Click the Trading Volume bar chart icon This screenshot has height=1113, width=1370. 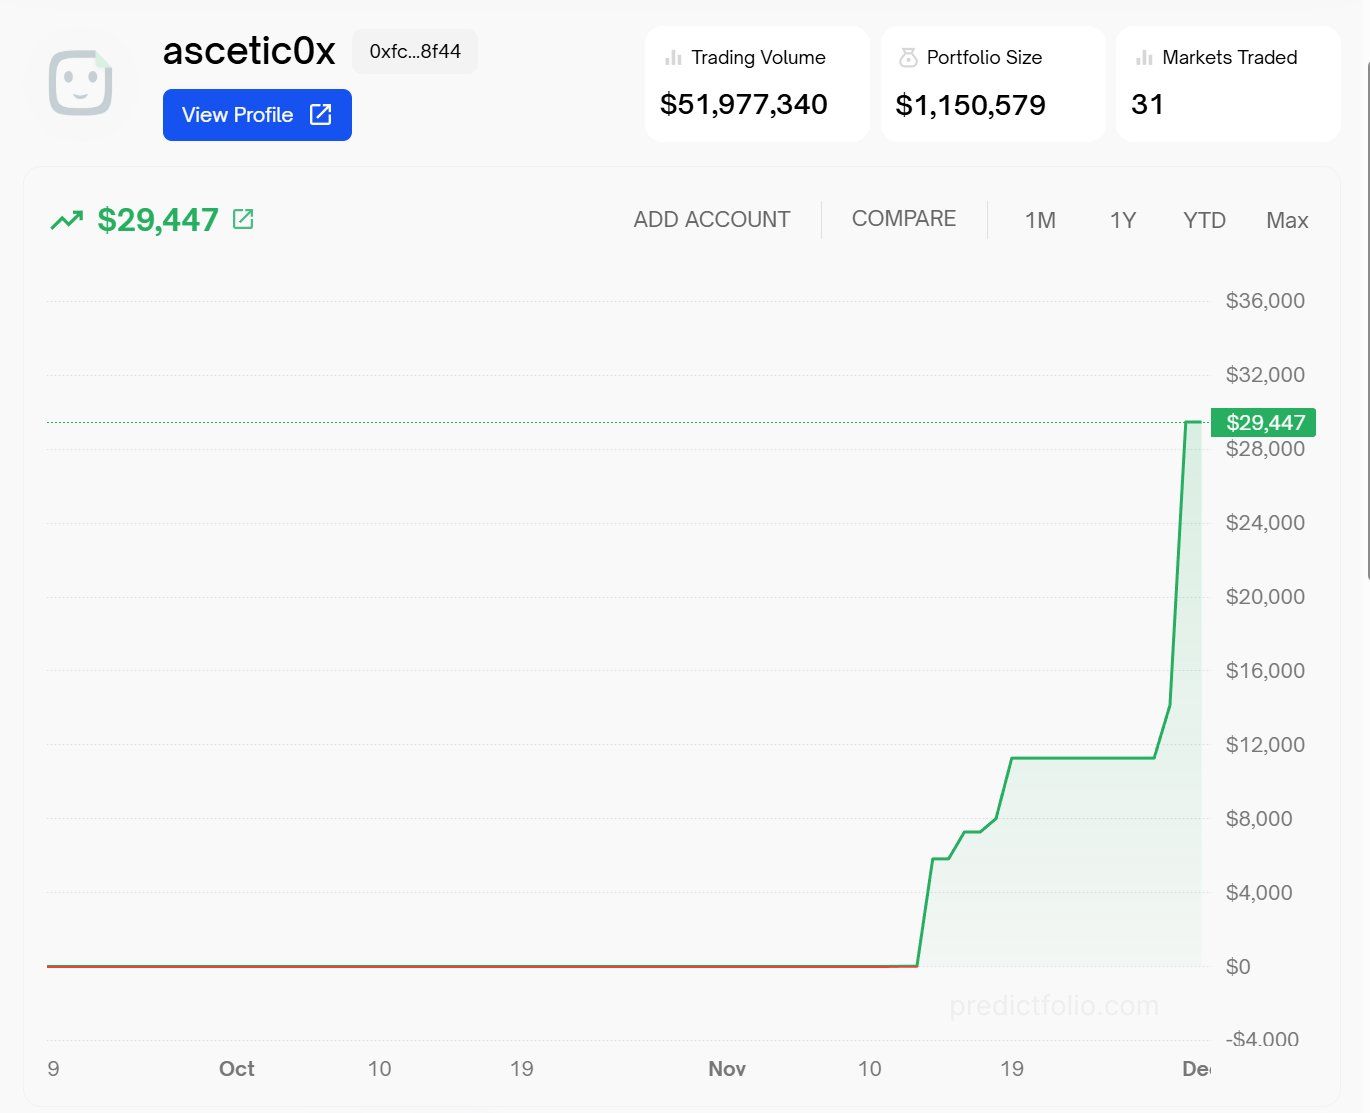click(673, 58)
